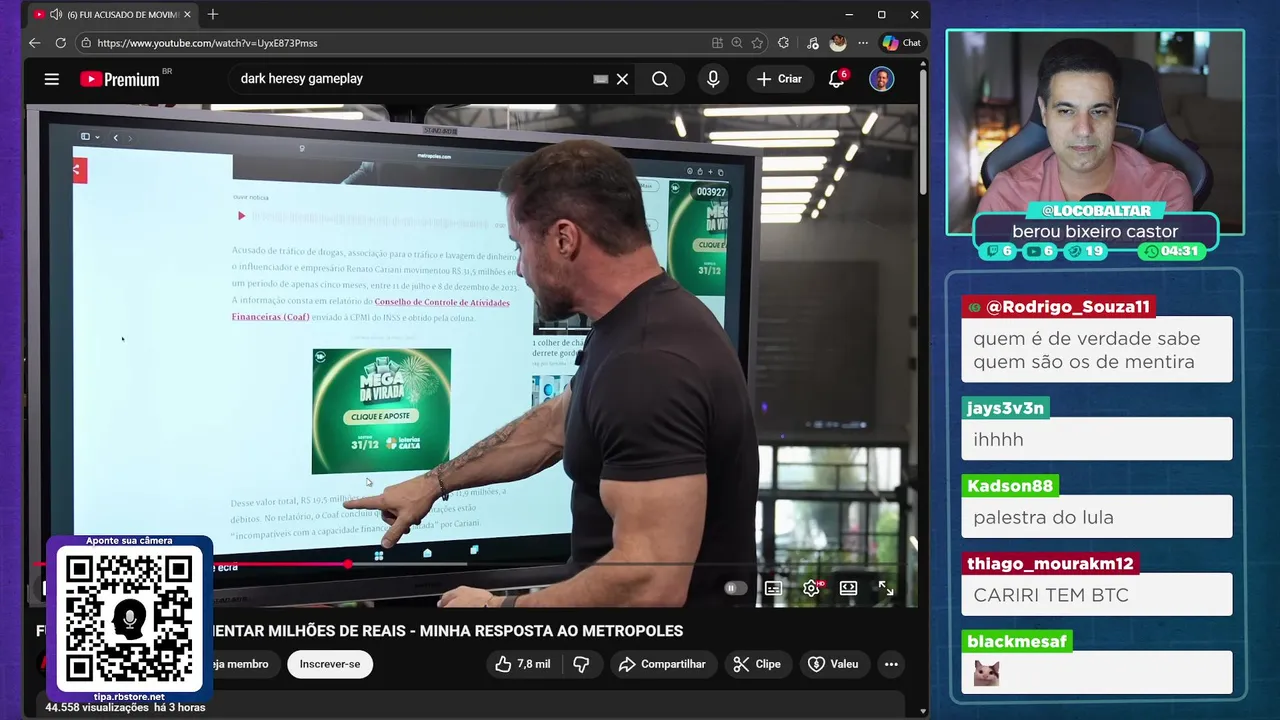The width and height of the screenshot is (1280, 720).
Task: Open YouTube notifications bell
Action: (x=837, y=79)
